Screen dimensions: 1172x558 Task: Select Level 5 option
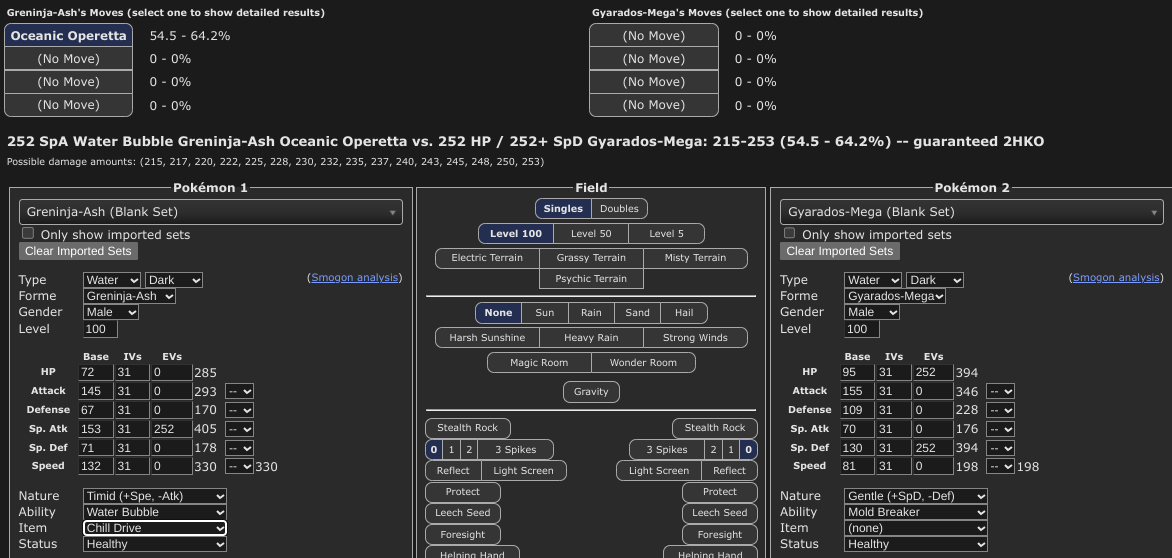pyautogui.click(x=666, y=234)
